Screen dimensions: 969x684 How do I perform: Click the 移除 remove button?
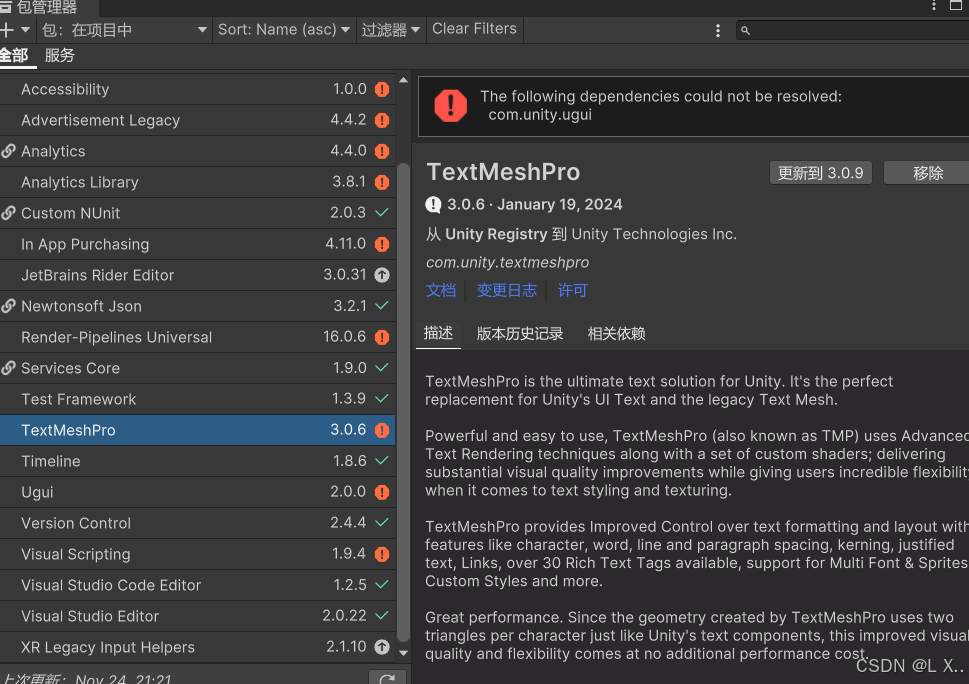coord(927,173)
